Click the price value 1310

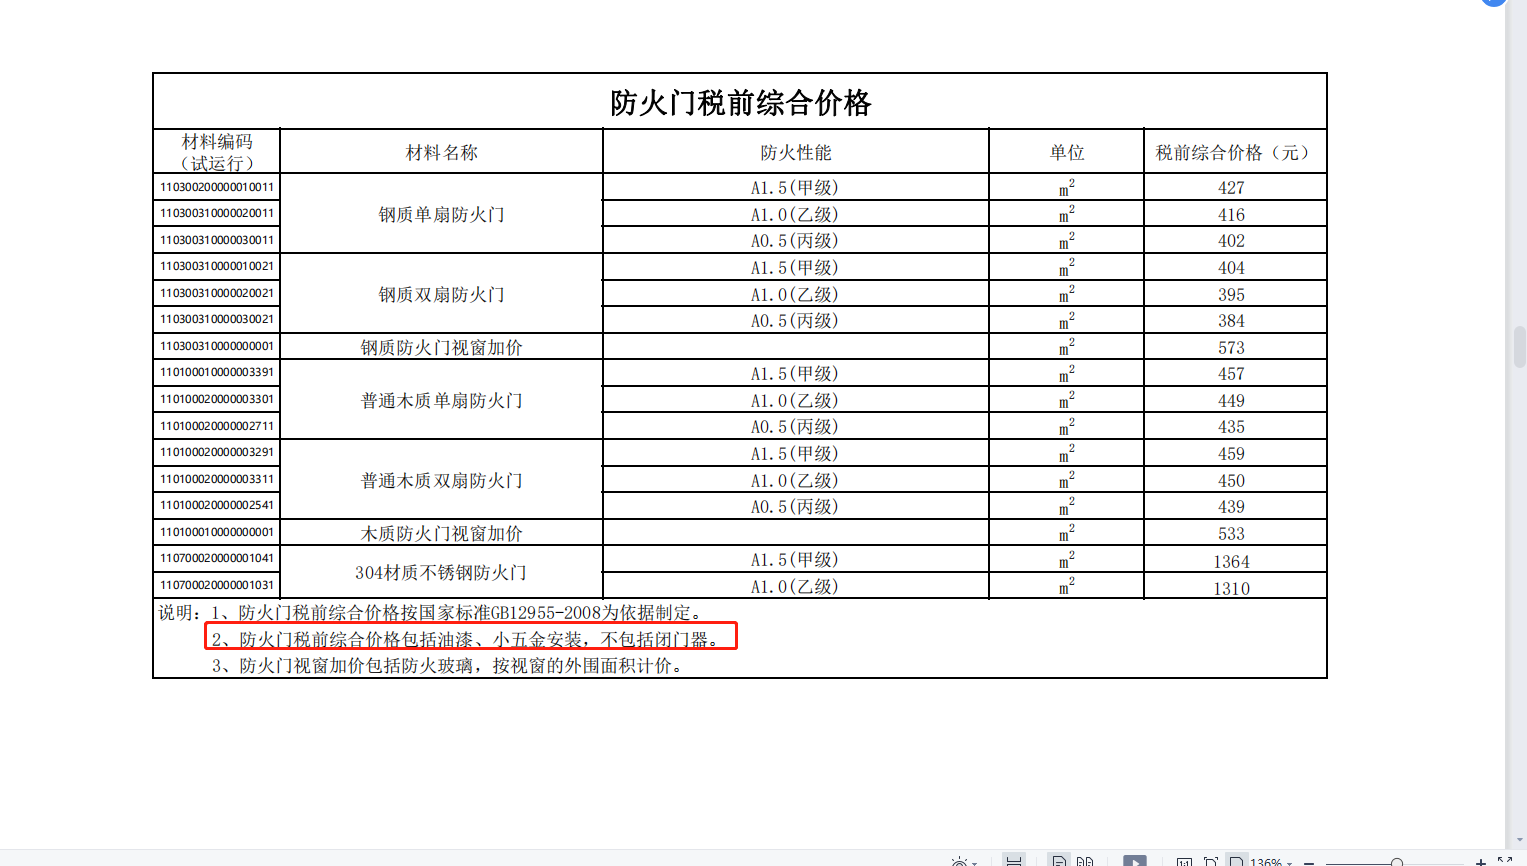click(x=1231, y=589)
